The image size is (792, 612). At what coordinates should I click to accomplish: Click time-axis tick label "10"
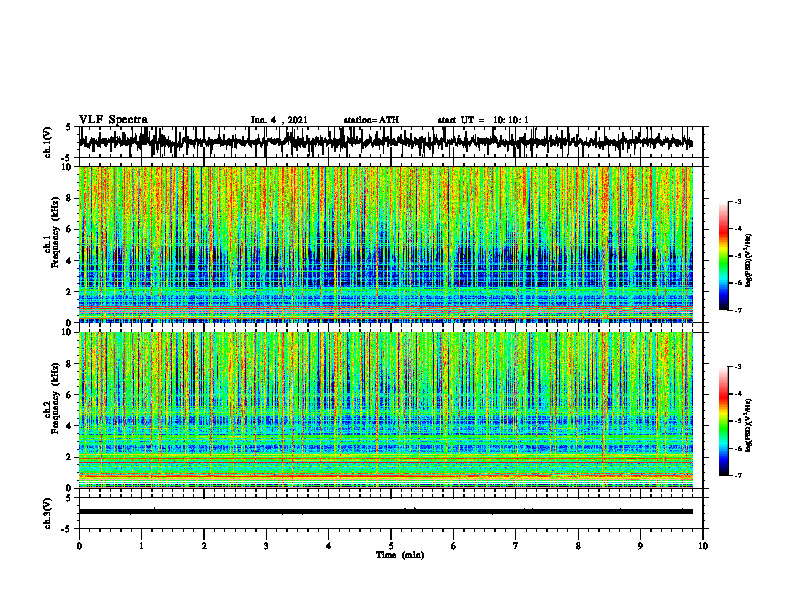coord(703,546)
